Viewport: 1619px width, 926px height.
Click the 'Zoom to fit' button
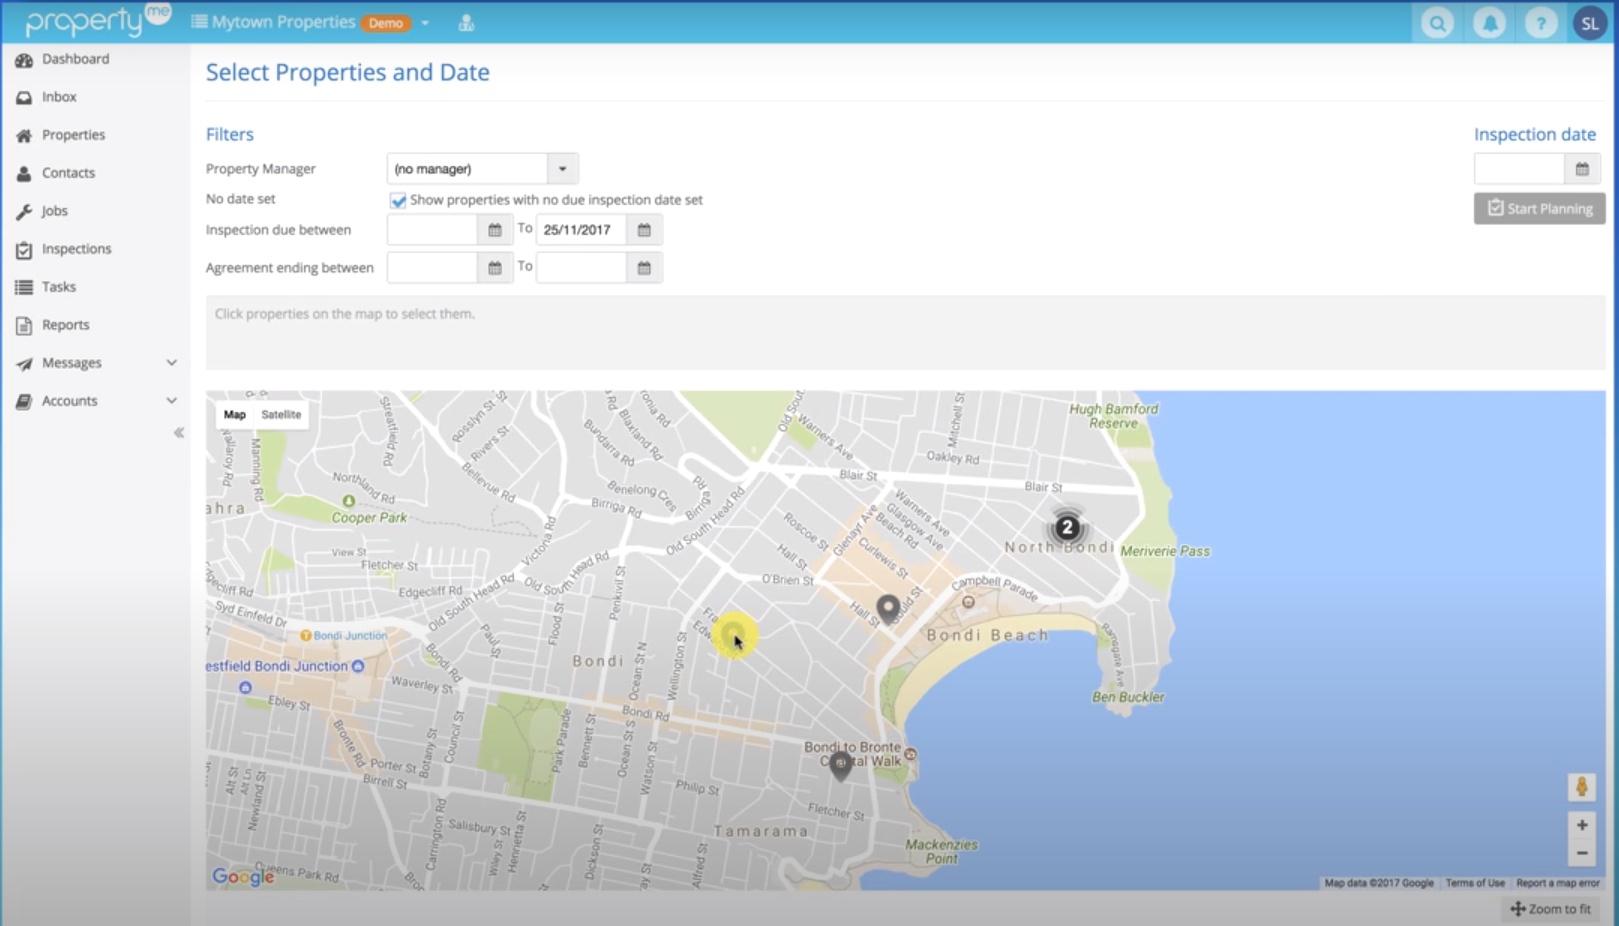click(x=1550, y=909)
